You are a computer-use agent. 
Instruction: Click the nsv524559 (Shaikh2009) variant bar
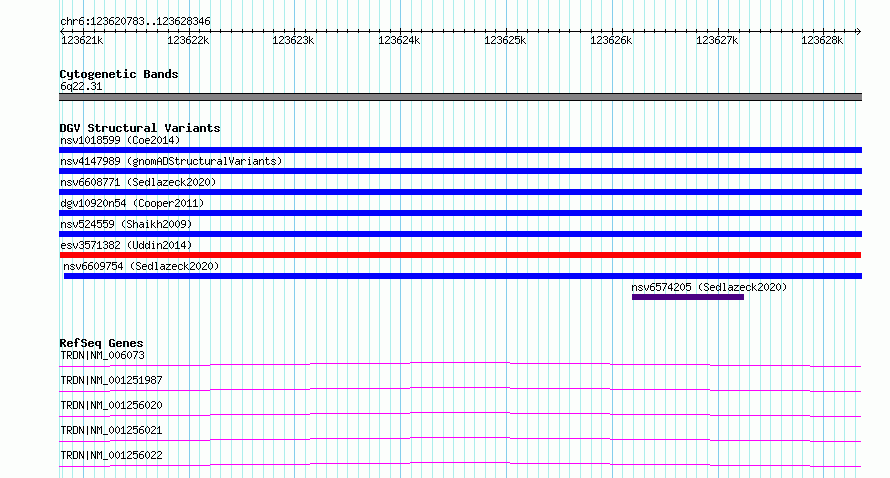coord(460,234)
